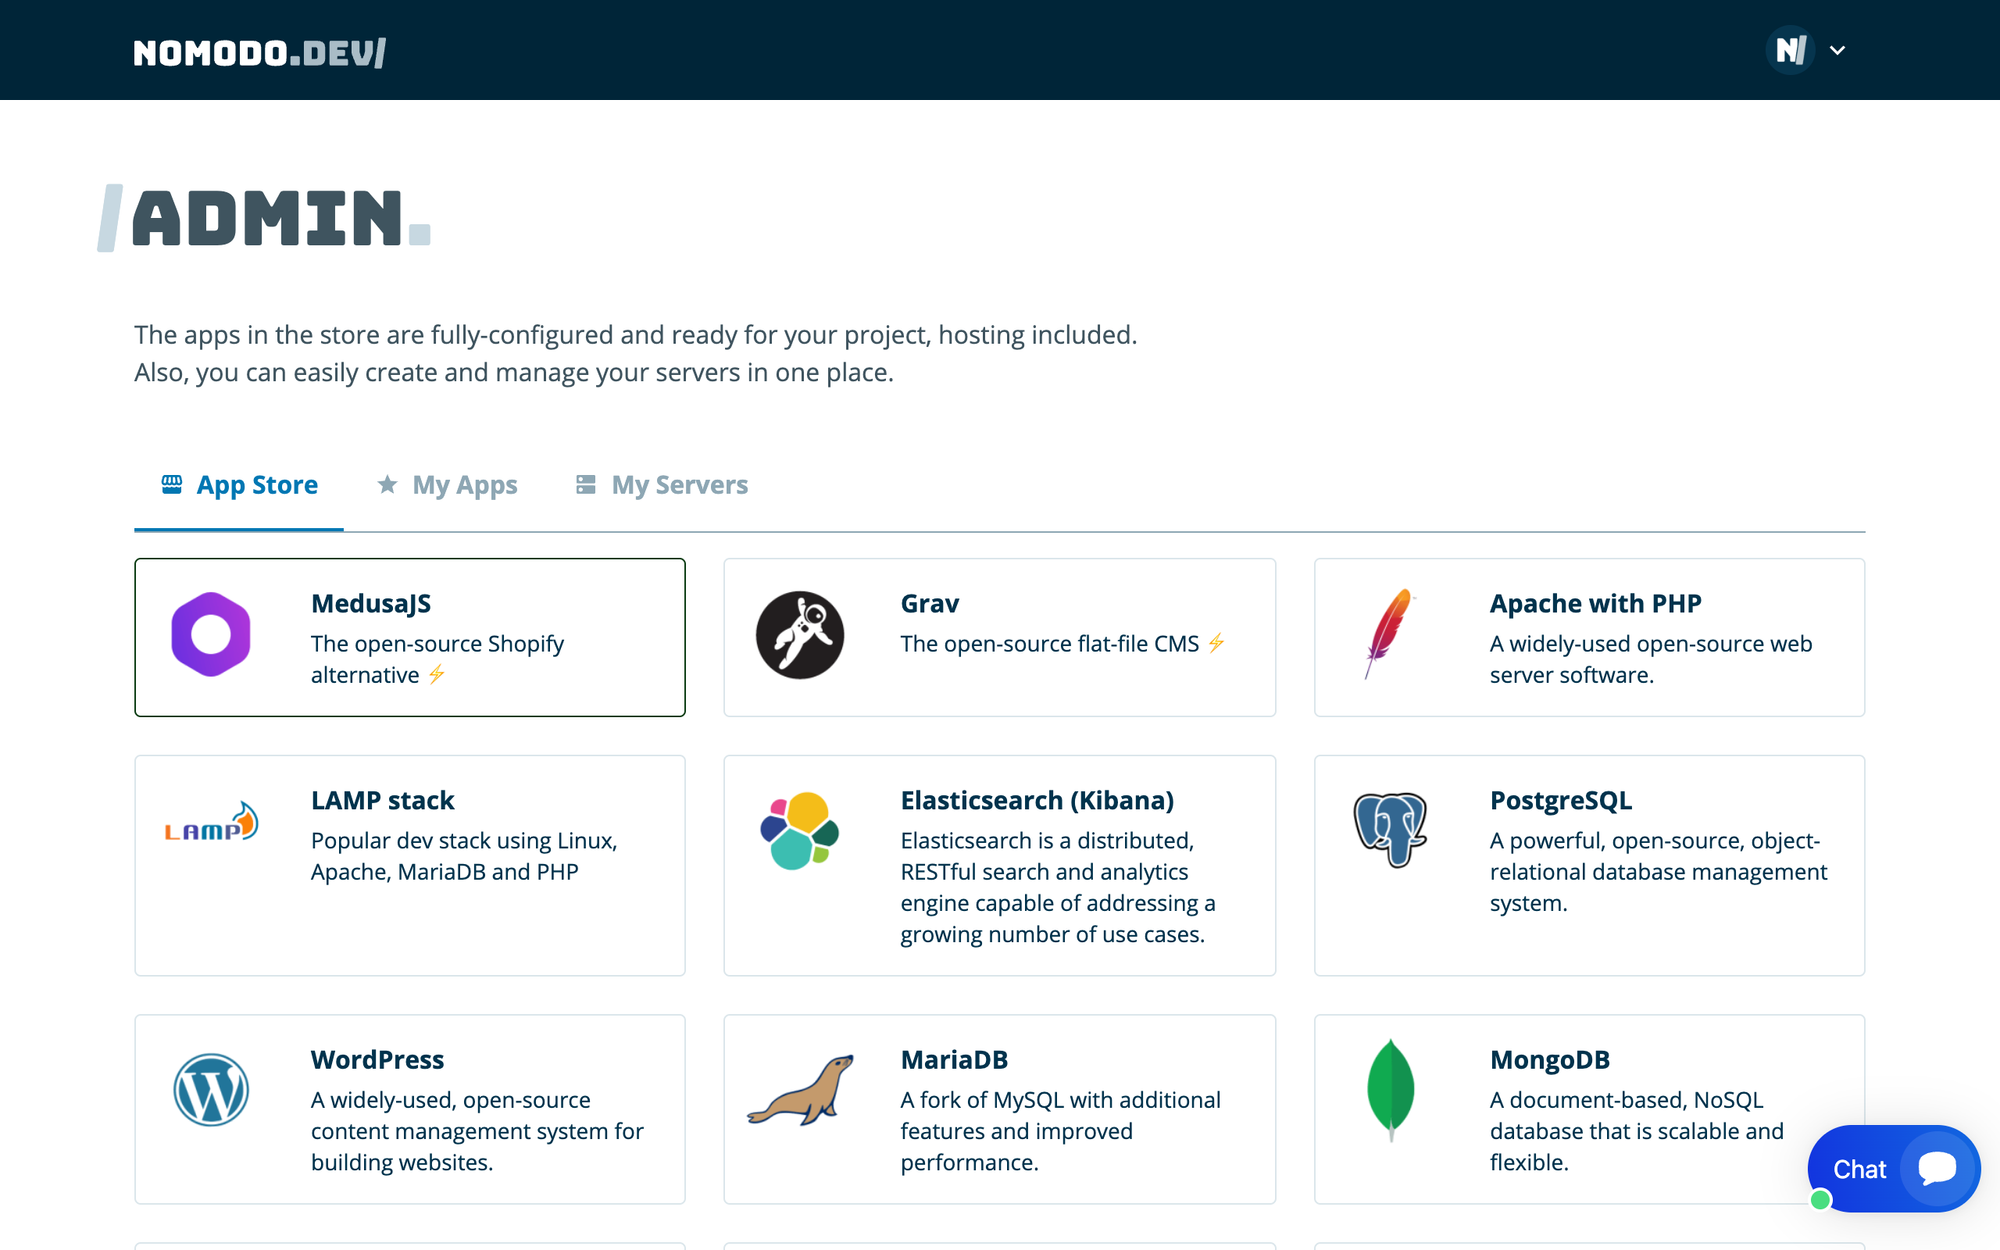Switch to the My Servers tab
Screen dimensions: 2000x1250
pyautogui.click(x=662, y=485)
